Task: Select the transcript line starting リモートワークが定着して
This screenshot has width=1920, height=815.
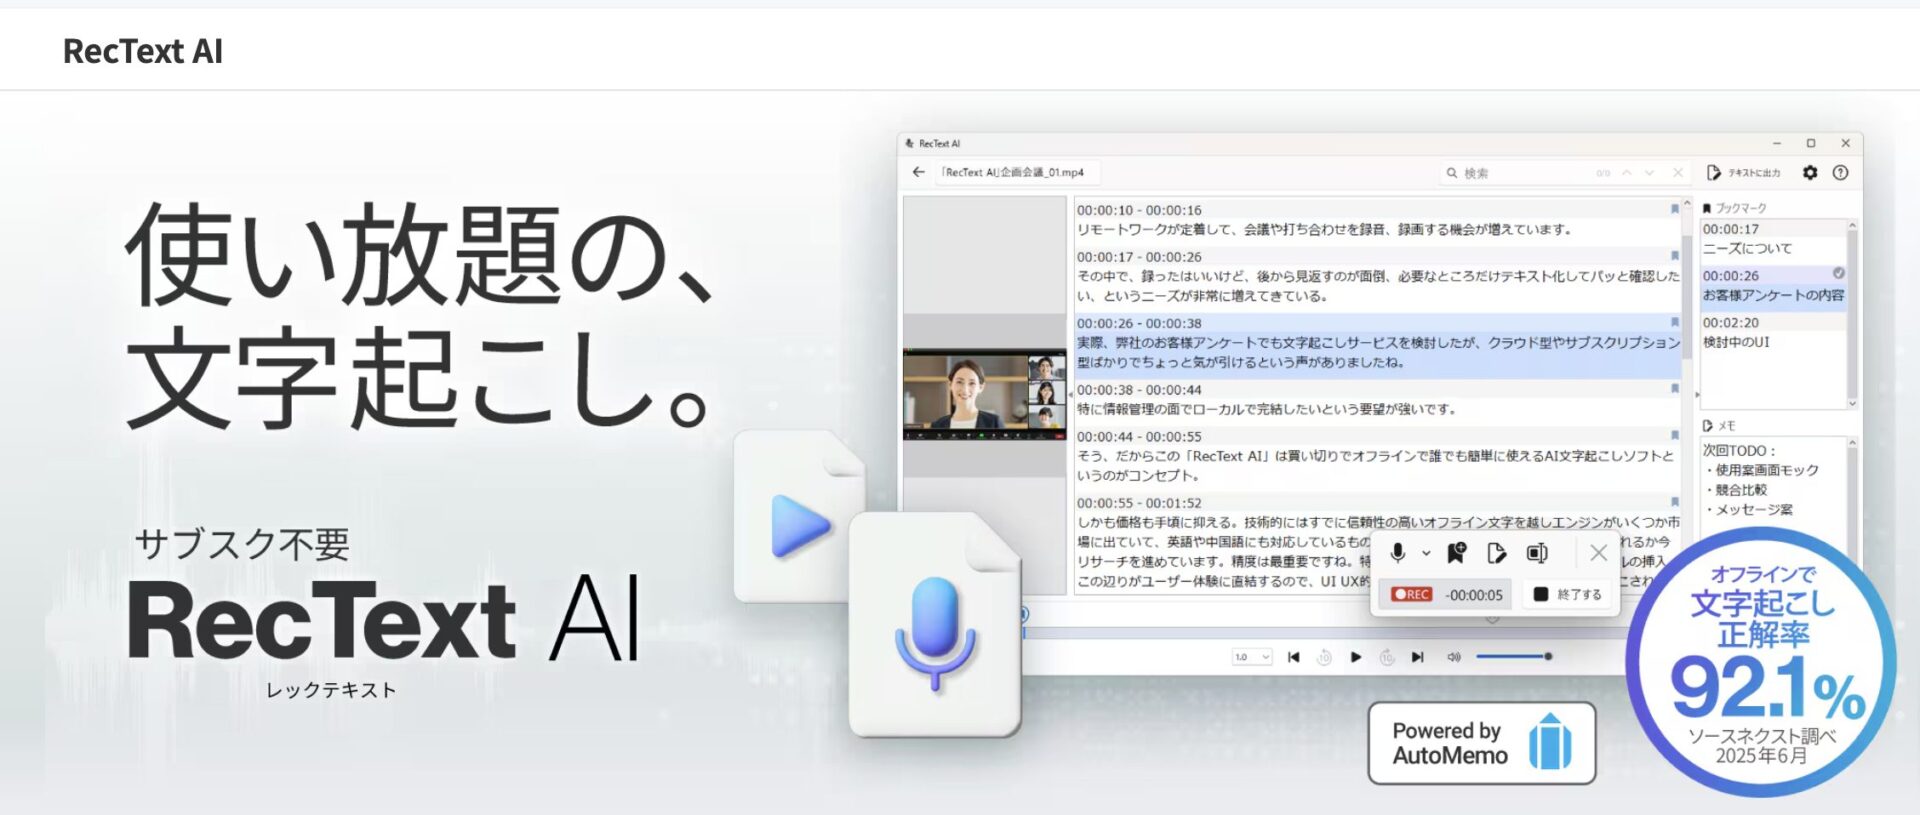Action: tap(1324, 230)
